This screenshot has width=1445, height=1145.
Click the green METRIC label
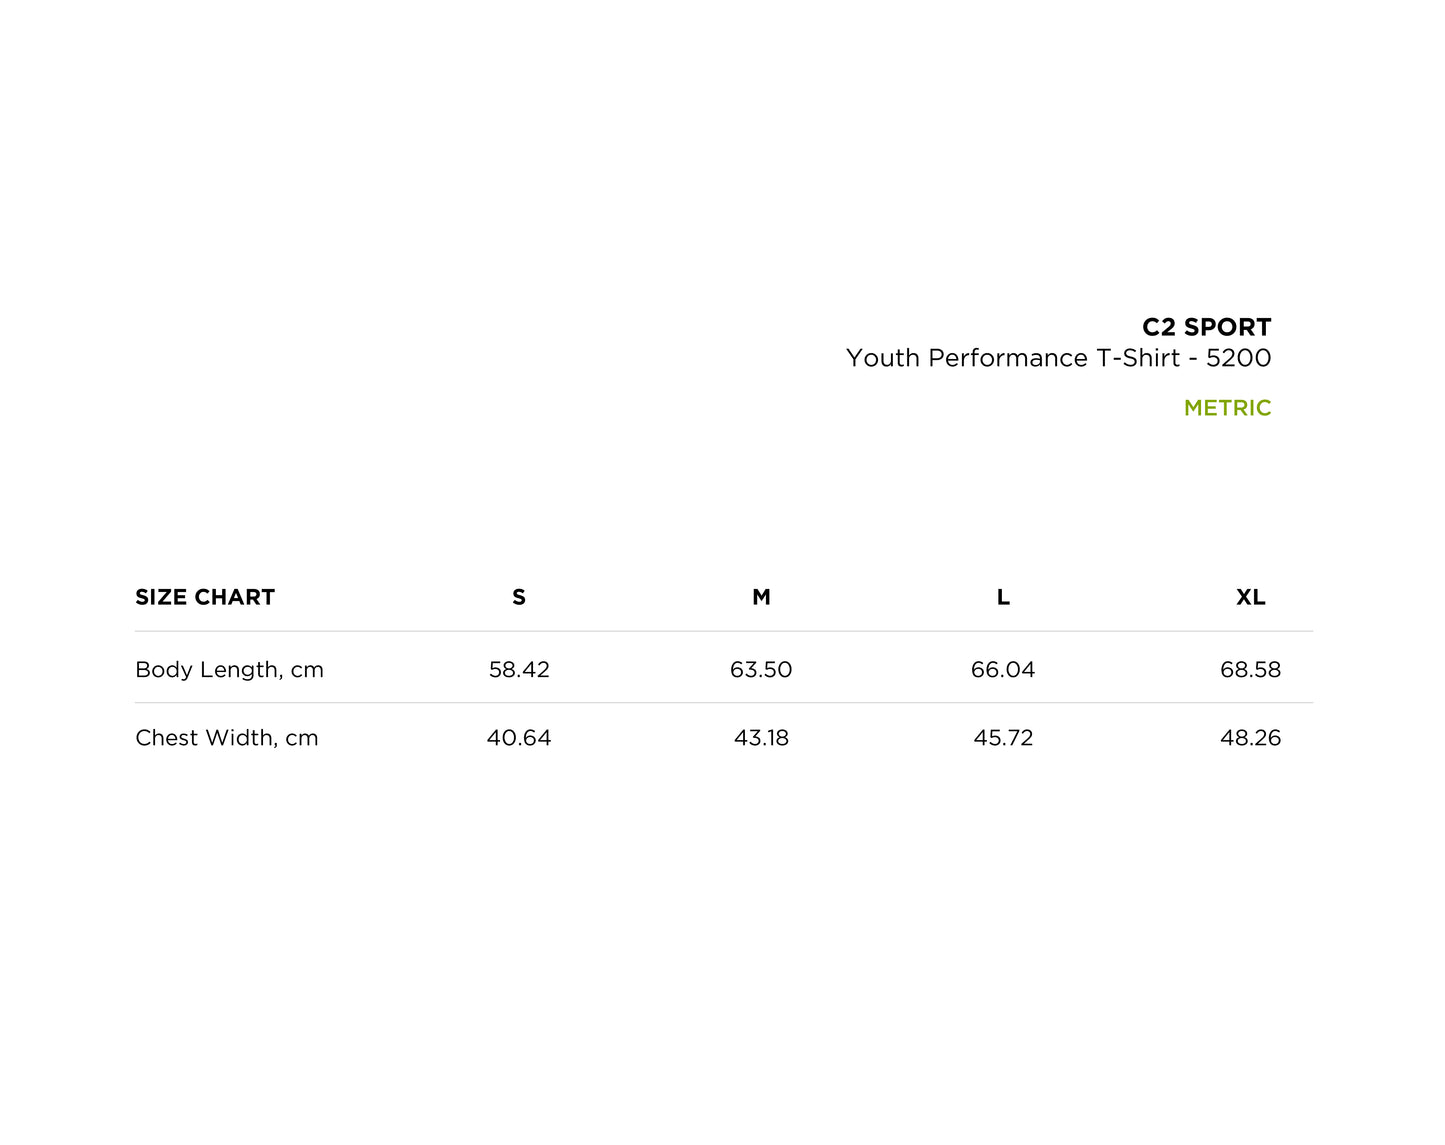(x=1227, y=408)
